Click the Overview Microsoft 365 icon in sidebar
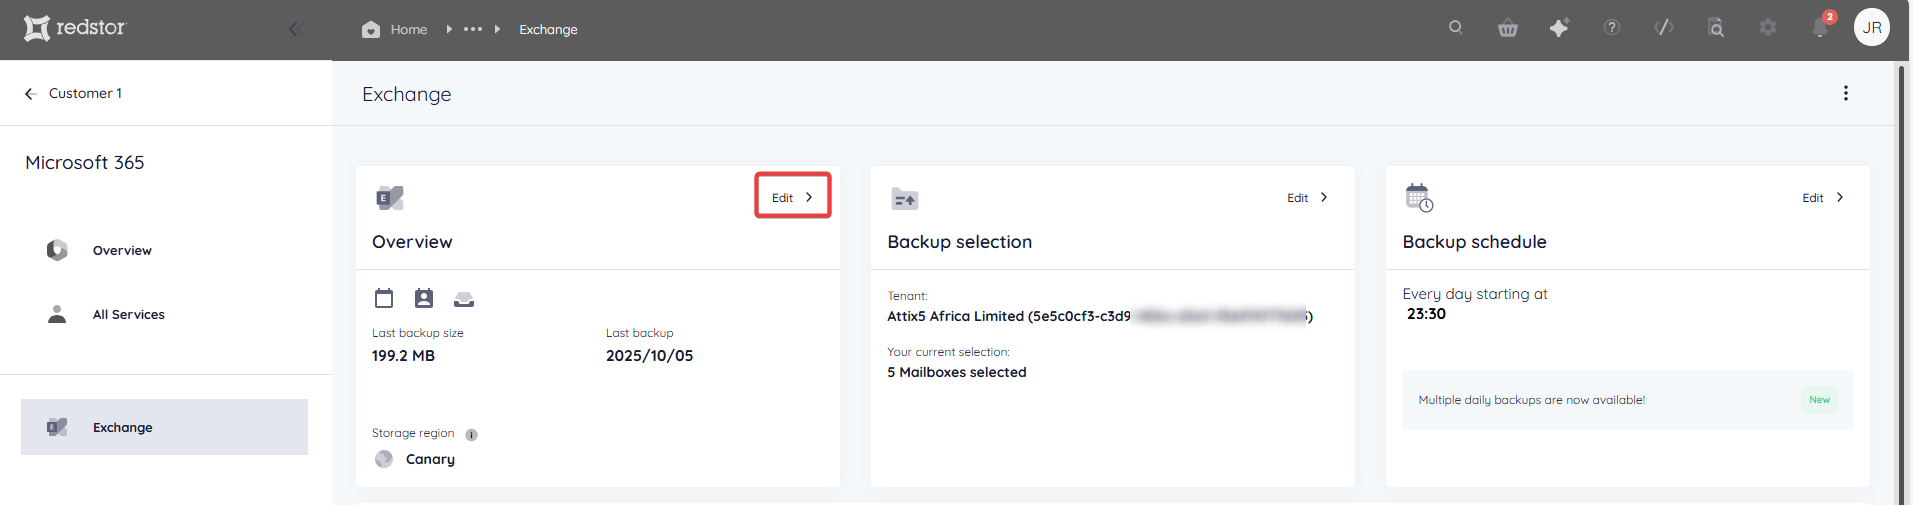The width and height of the screenshot is (1913, 505). point(57,250)
